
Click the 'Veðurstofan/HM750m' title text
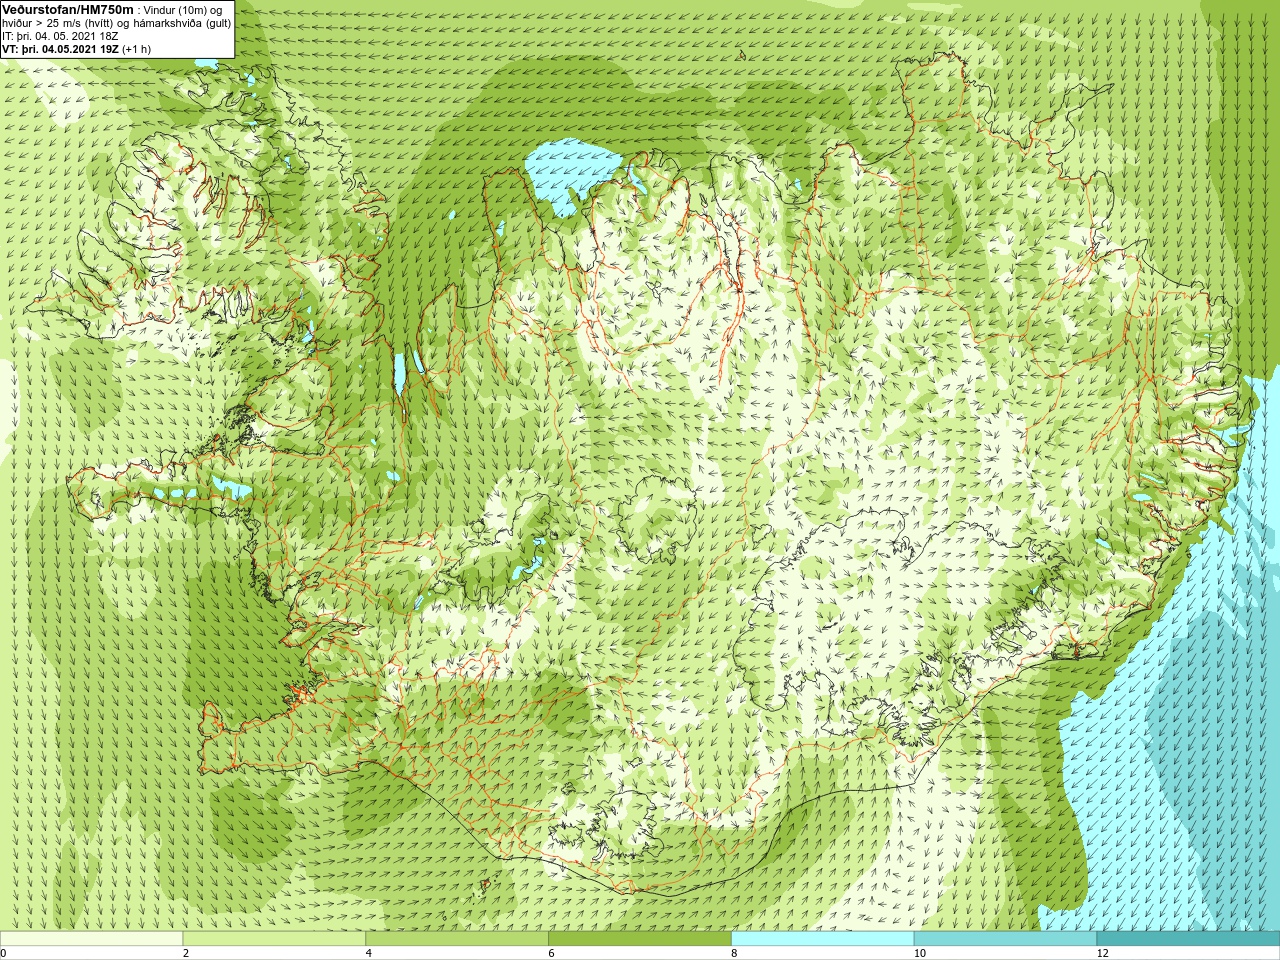(66, 9)
